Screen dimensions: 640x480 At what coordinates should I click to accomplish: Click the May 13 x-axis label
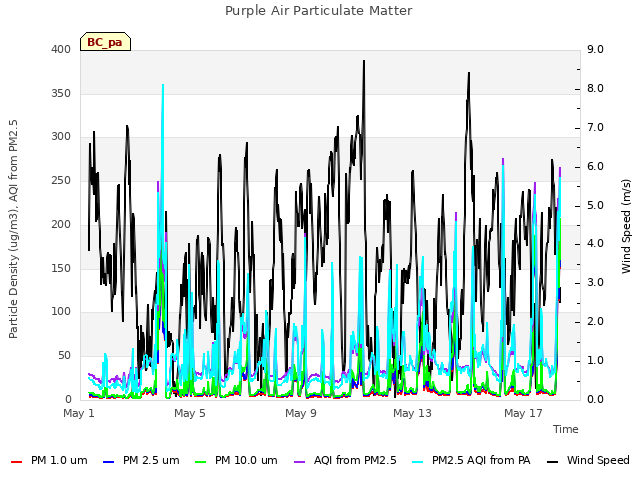(x=412, y=413)
